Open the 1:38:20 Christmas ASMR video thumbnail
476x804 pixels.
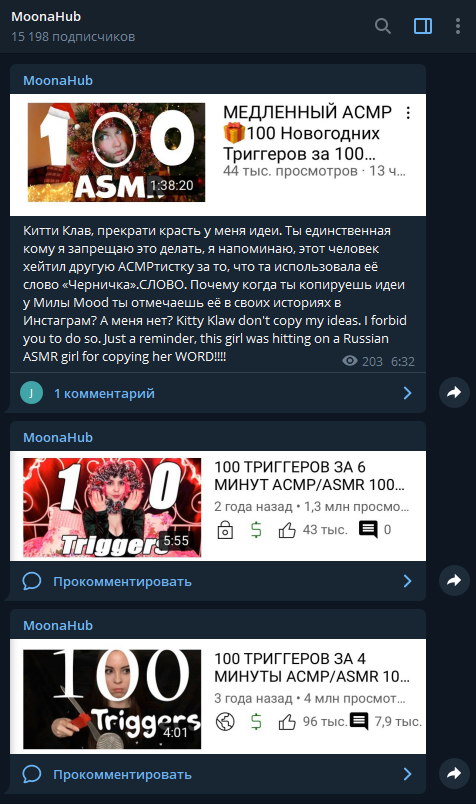click(x=116, y=152)
